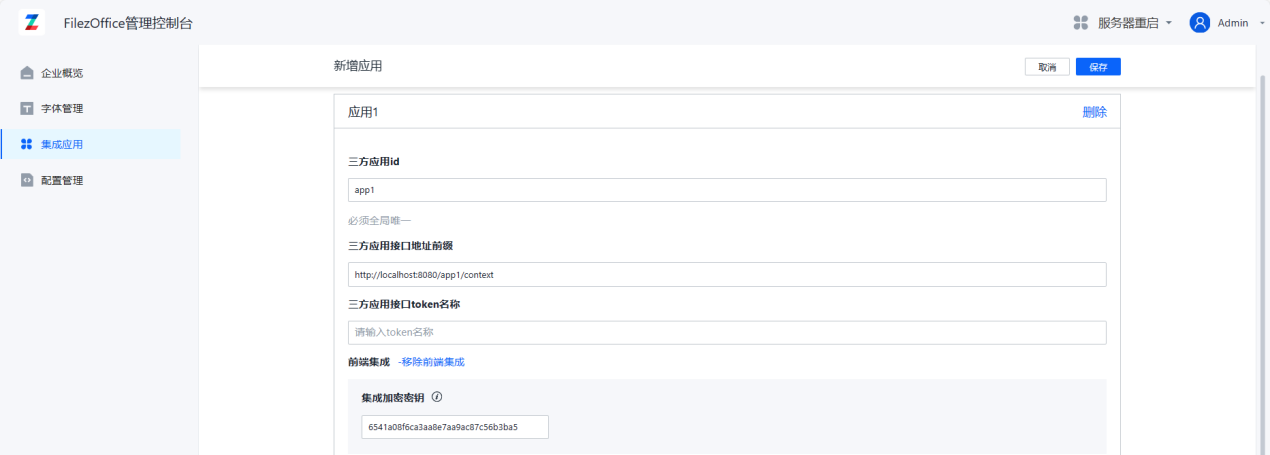Click the server restart grid icon
1270x455 pixels.
(1080, 22)
